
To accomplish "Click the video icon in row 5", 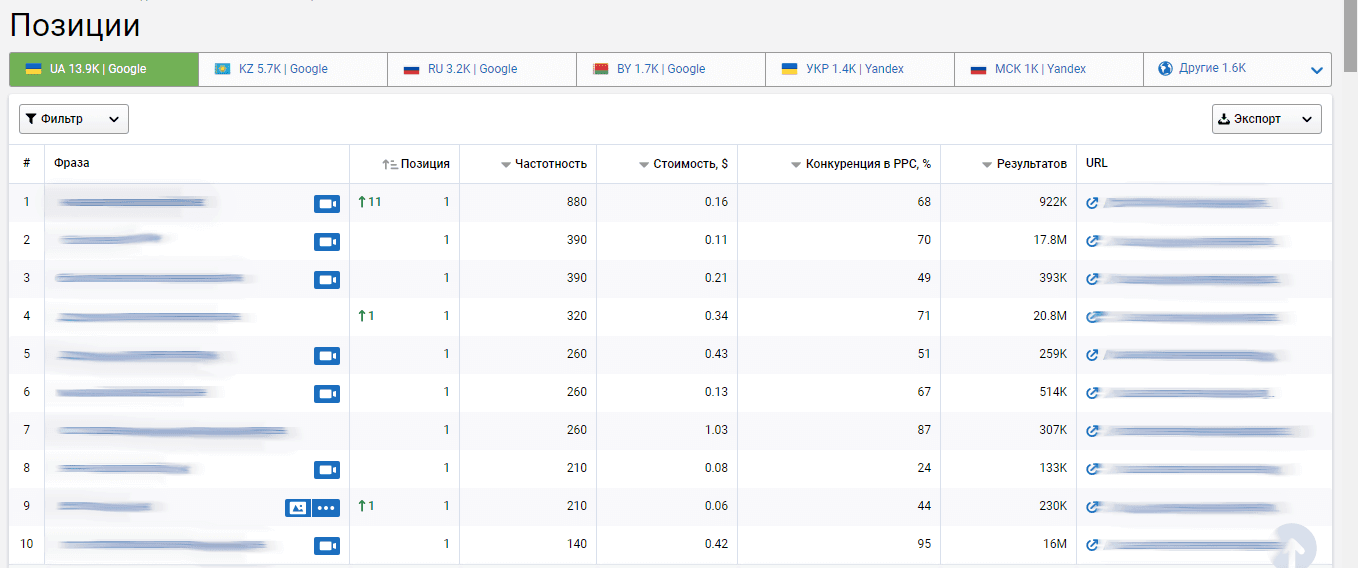I will click(327, 355).
